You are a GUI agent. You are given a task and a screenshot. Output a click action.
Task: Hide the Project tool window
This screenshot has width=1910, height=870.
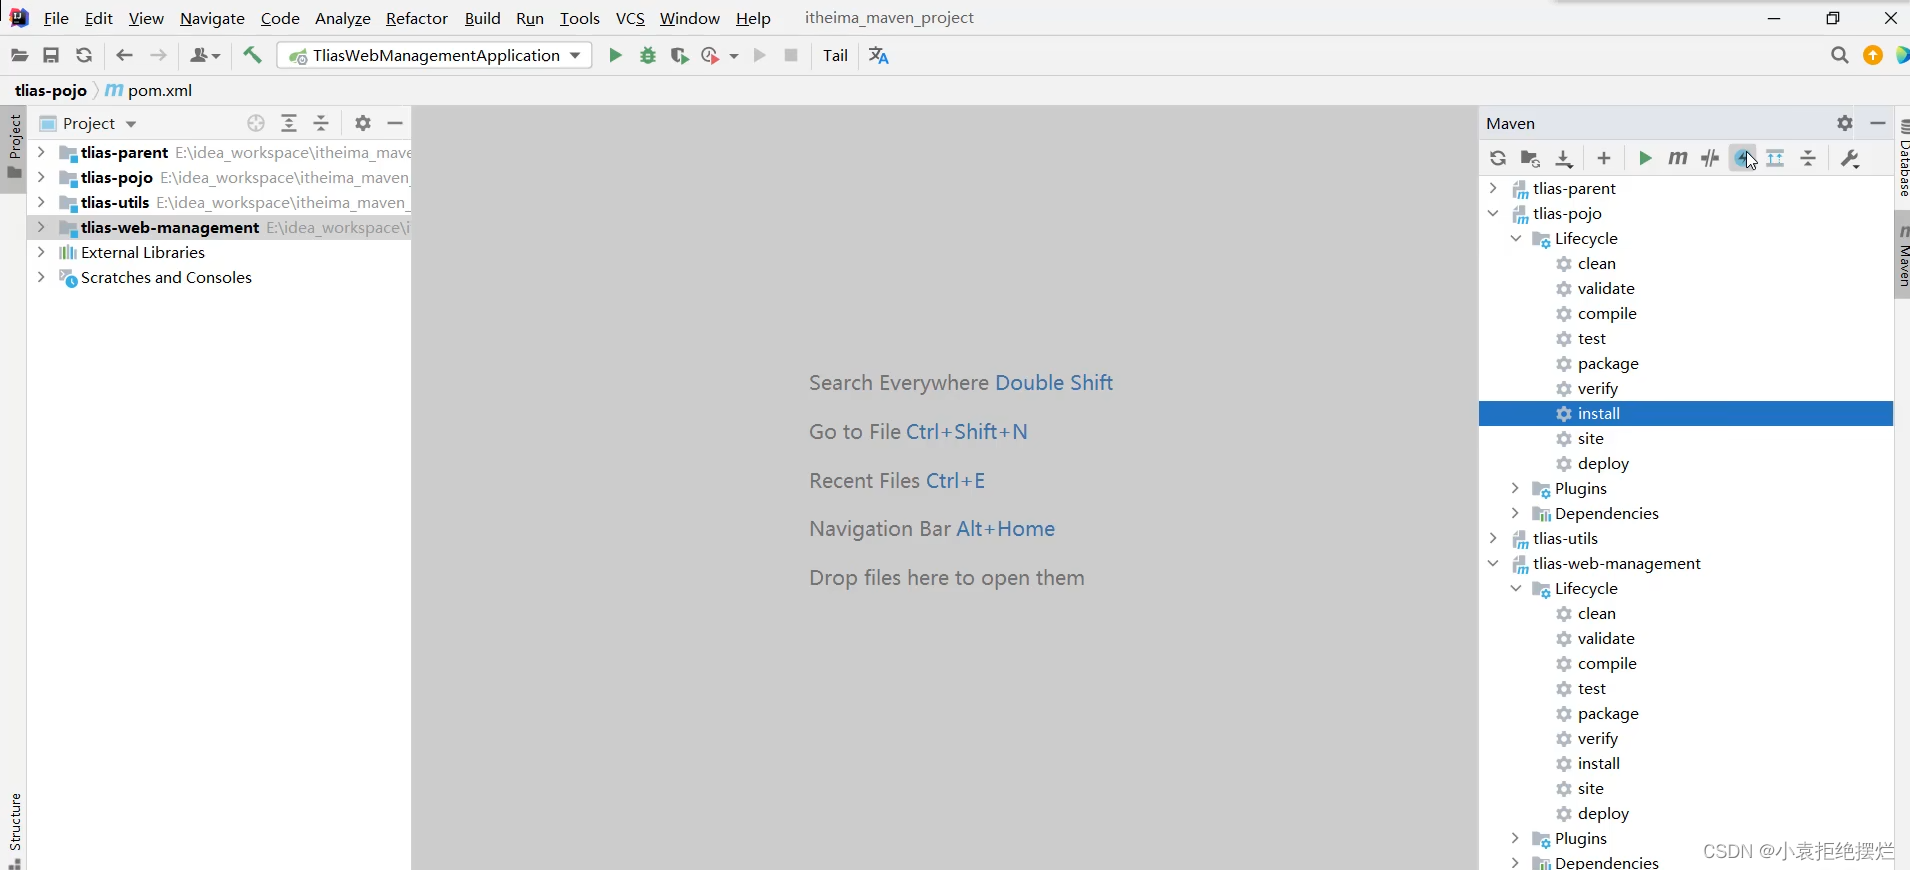395,123
